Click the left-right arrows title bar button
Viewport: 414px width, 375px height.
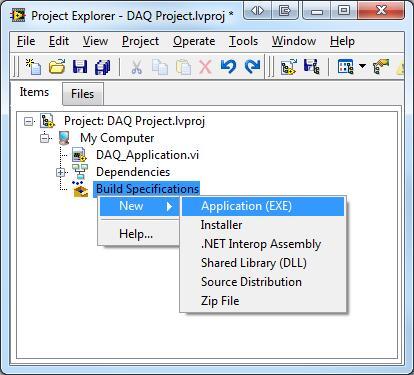[x=257, y=11]
